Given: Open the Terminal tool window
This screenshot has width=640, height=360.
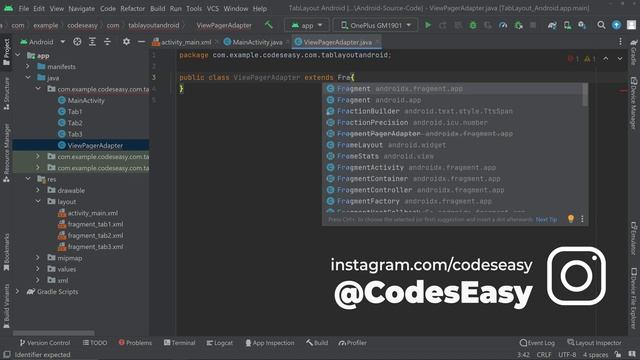Looking at the screenshot, I should pyautogui.click(x=179, y=343).
